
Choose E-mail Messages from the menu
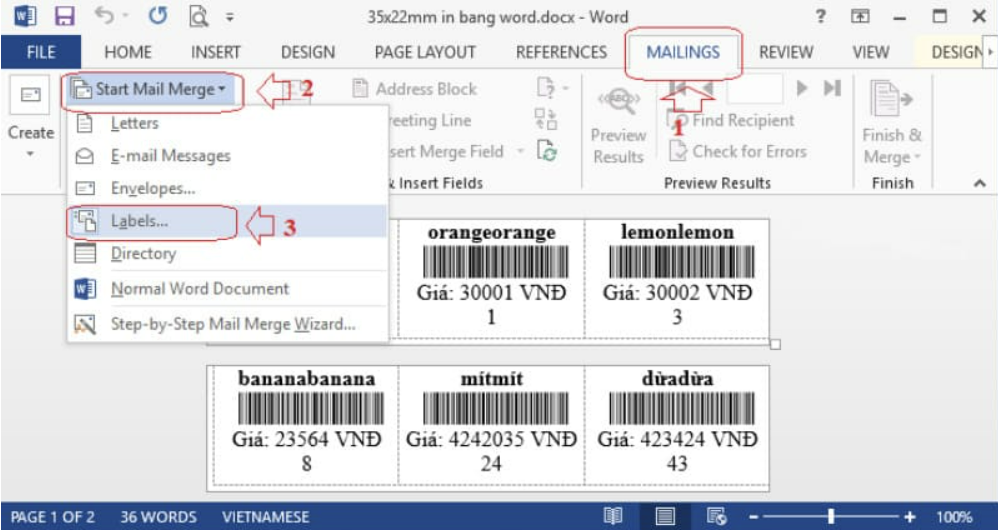(228, 156)
